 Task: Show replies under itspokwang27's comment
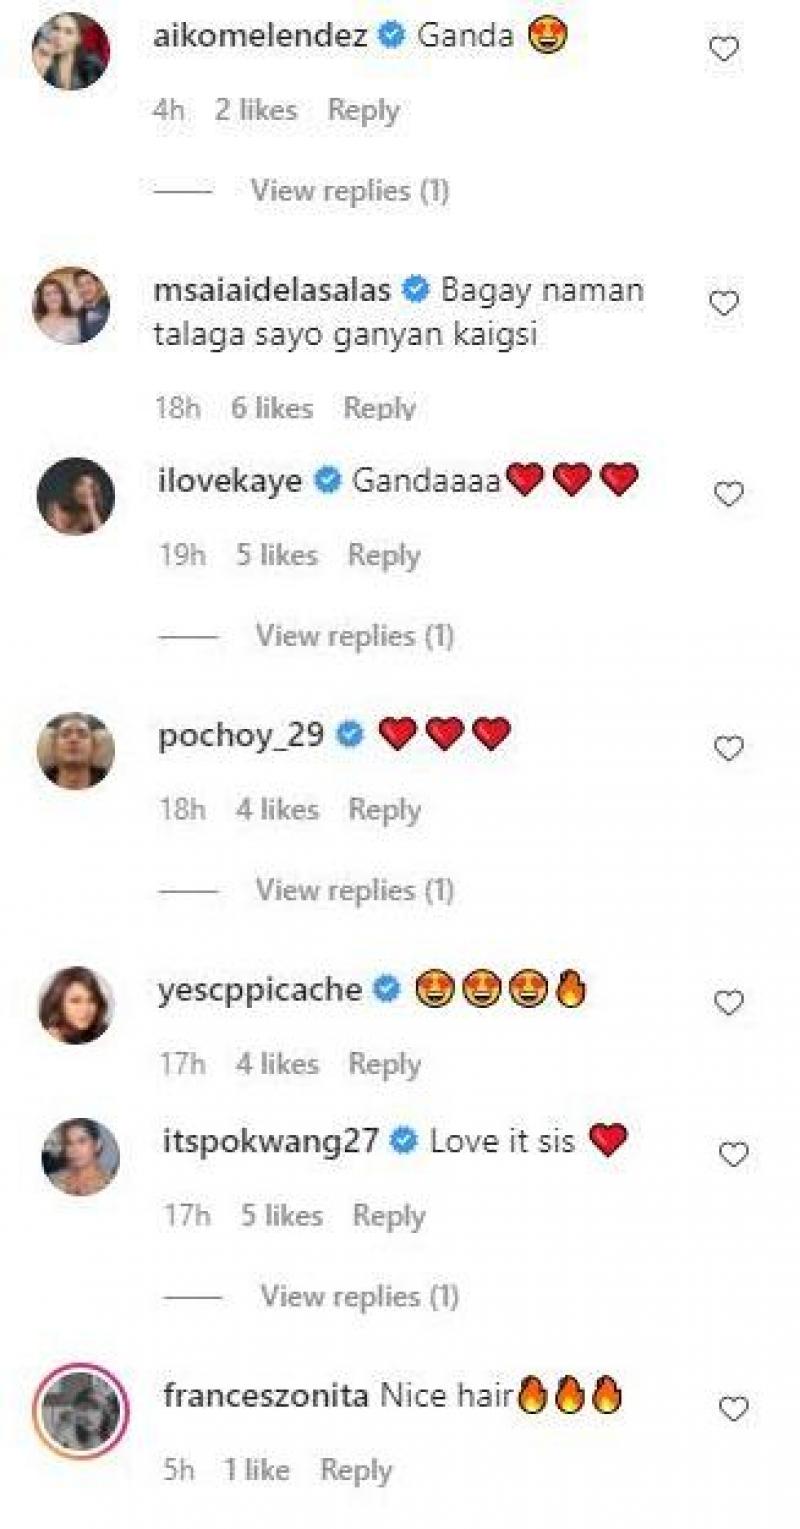pos(359,1296)
